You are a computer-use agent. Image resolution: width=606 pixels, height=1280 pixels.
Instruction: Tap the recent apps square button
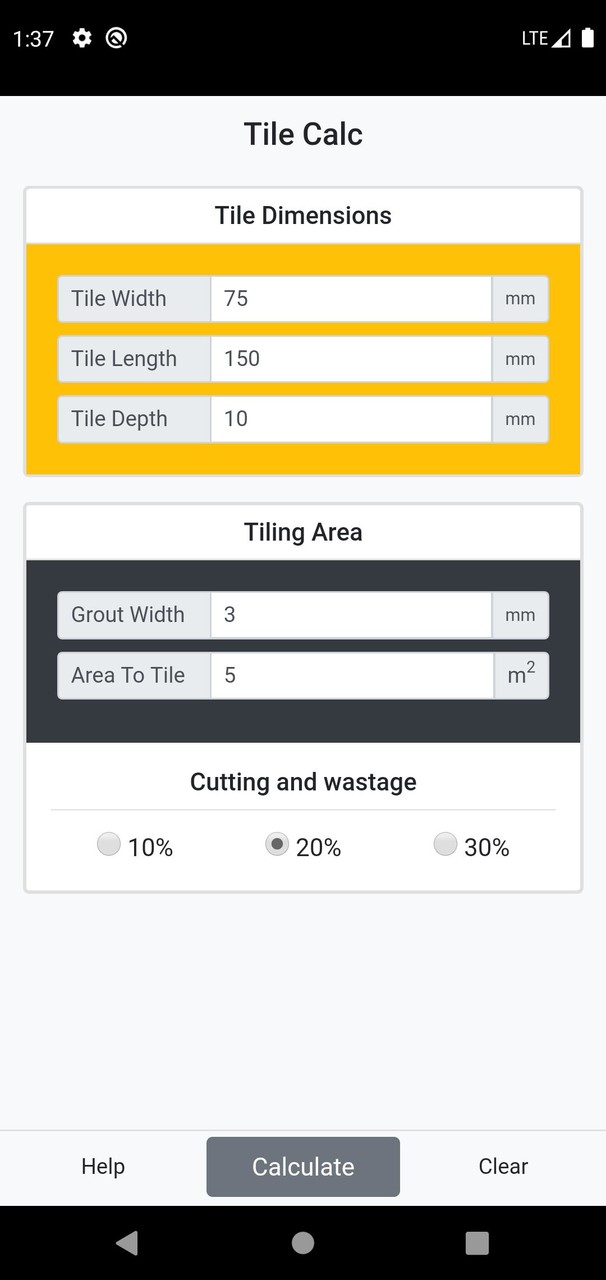(x=477, y=1242)
